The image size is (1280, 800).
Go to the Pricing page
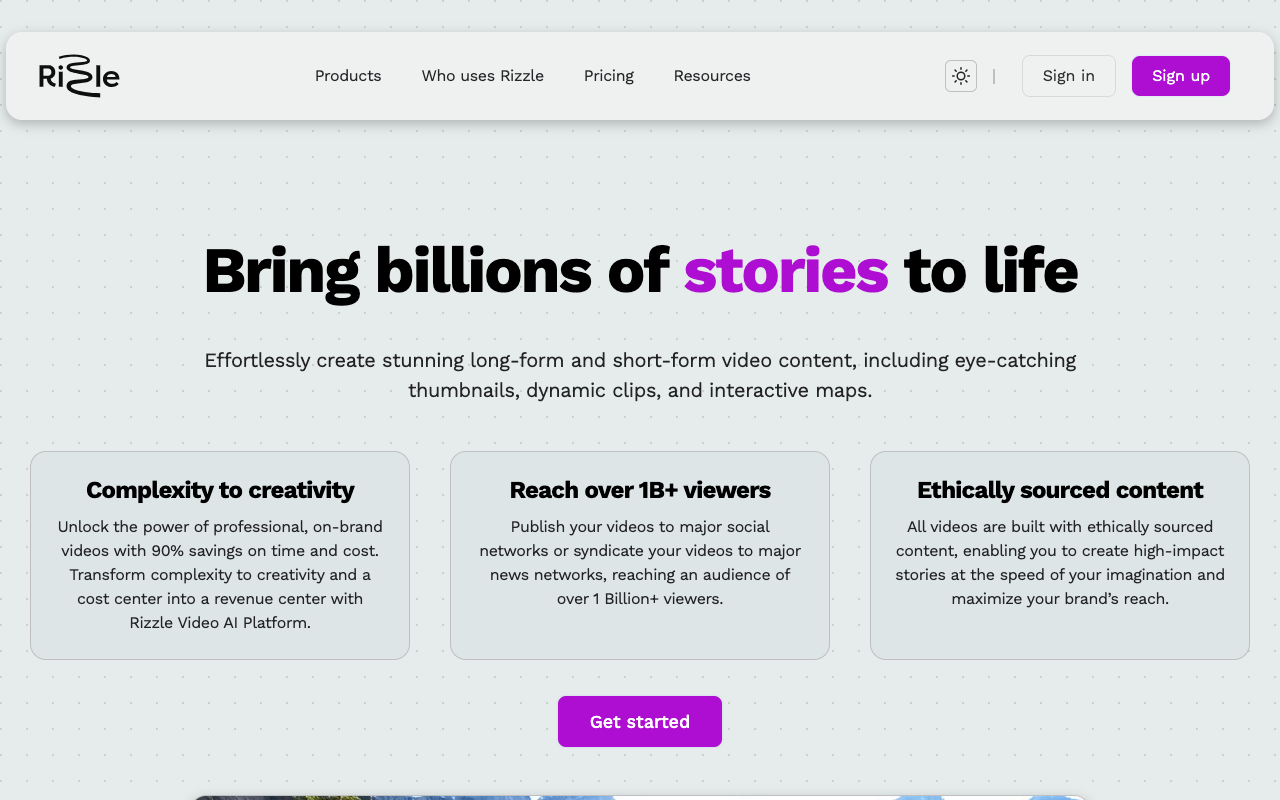pyautogui.click(x=609, y=76)
